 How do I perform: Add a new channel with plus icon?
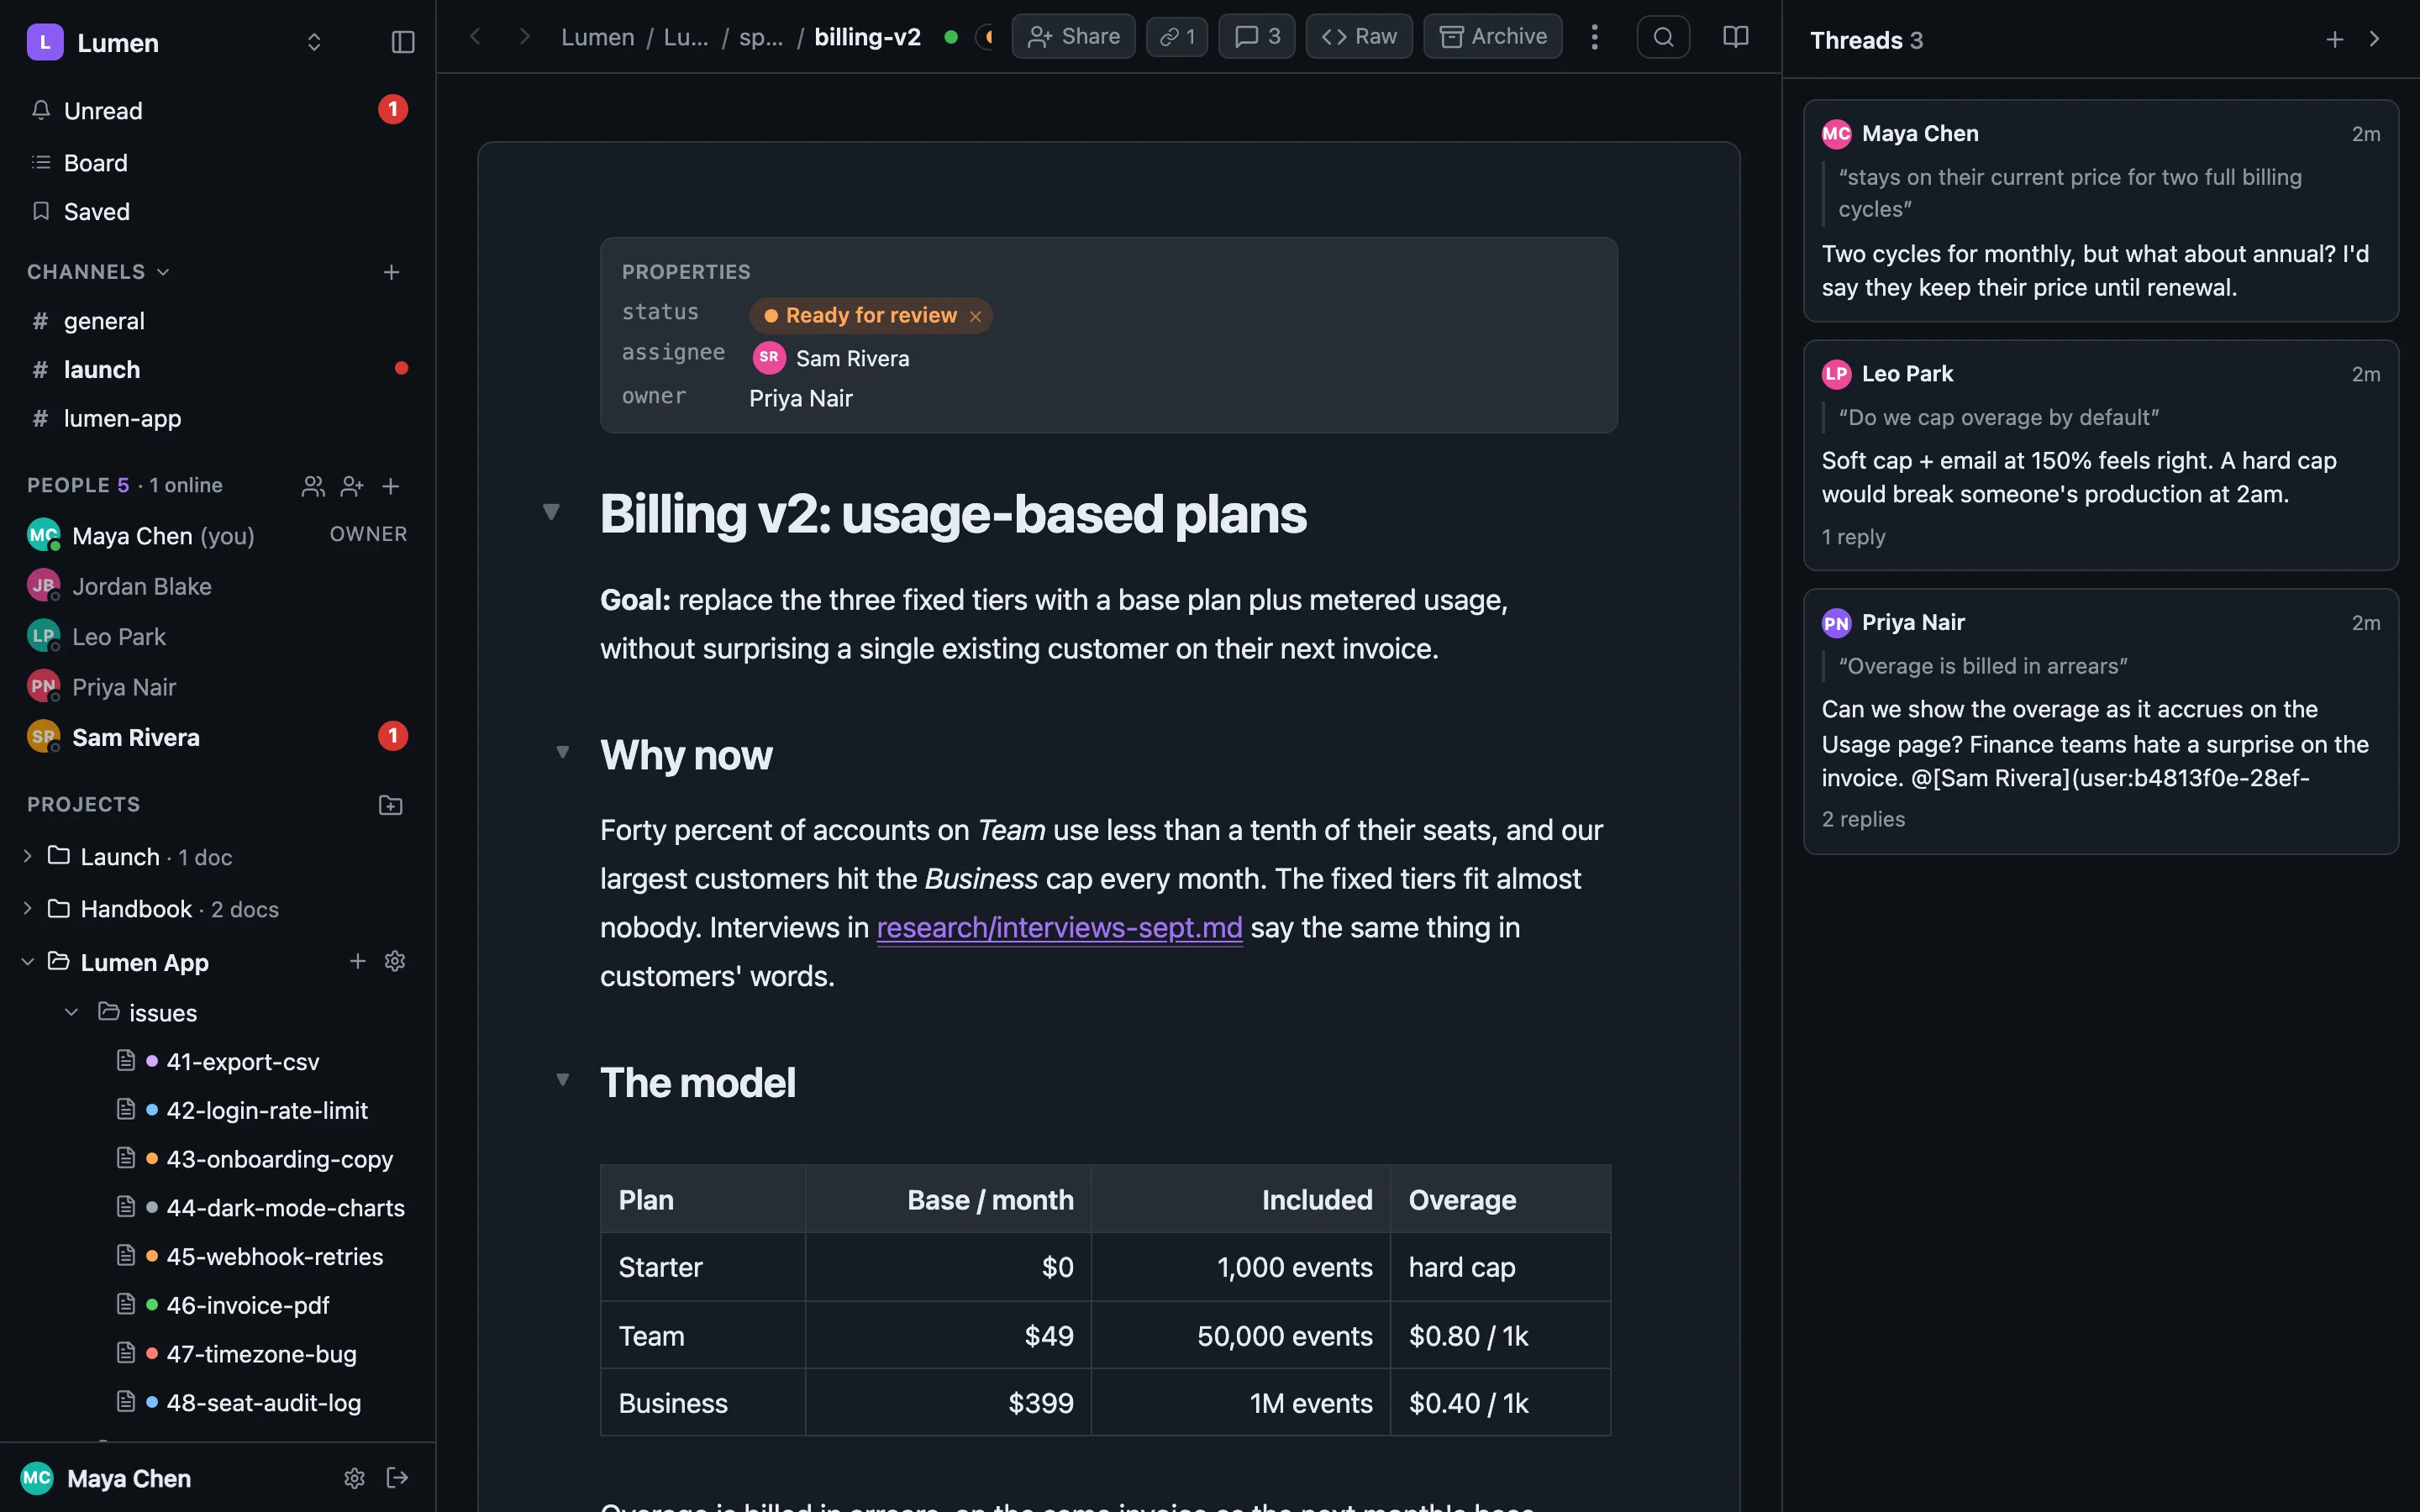[391, 272]
